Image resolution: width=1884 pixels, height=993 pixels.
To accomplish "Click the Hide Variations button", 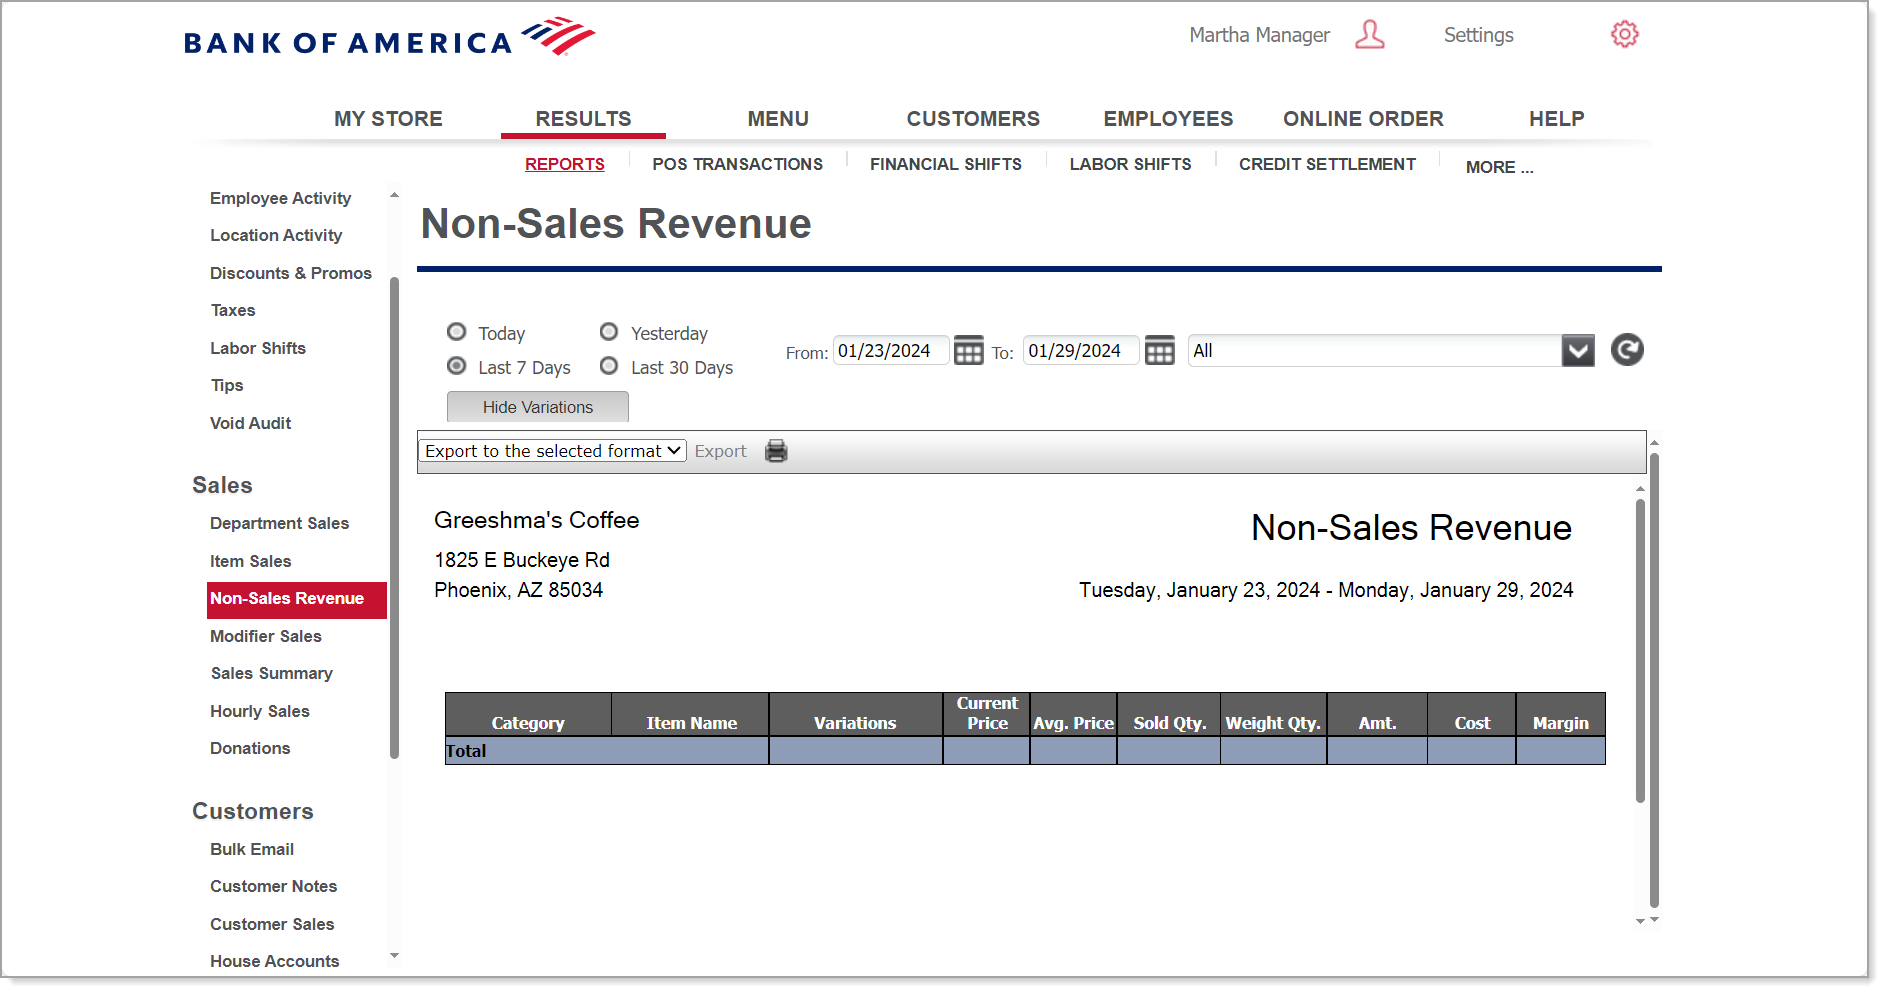I will pyautogui.click(x=538, y=407).
